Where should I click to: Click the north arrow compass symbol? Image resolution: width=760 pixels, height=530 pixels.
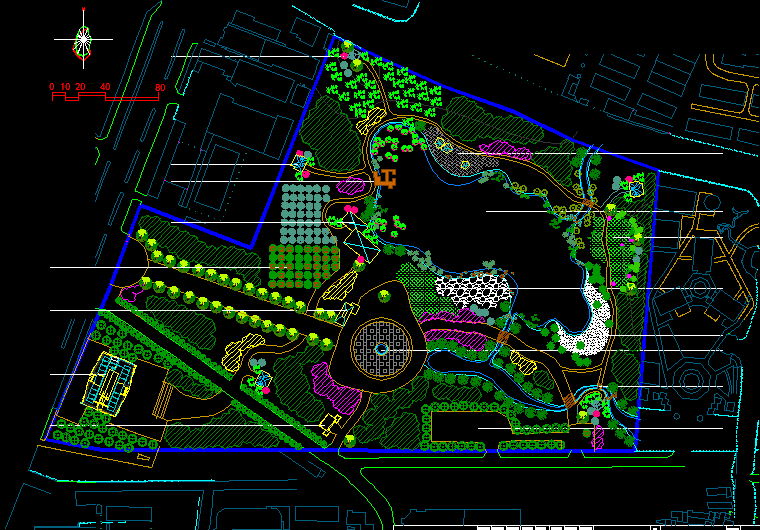tap(83, 41)
